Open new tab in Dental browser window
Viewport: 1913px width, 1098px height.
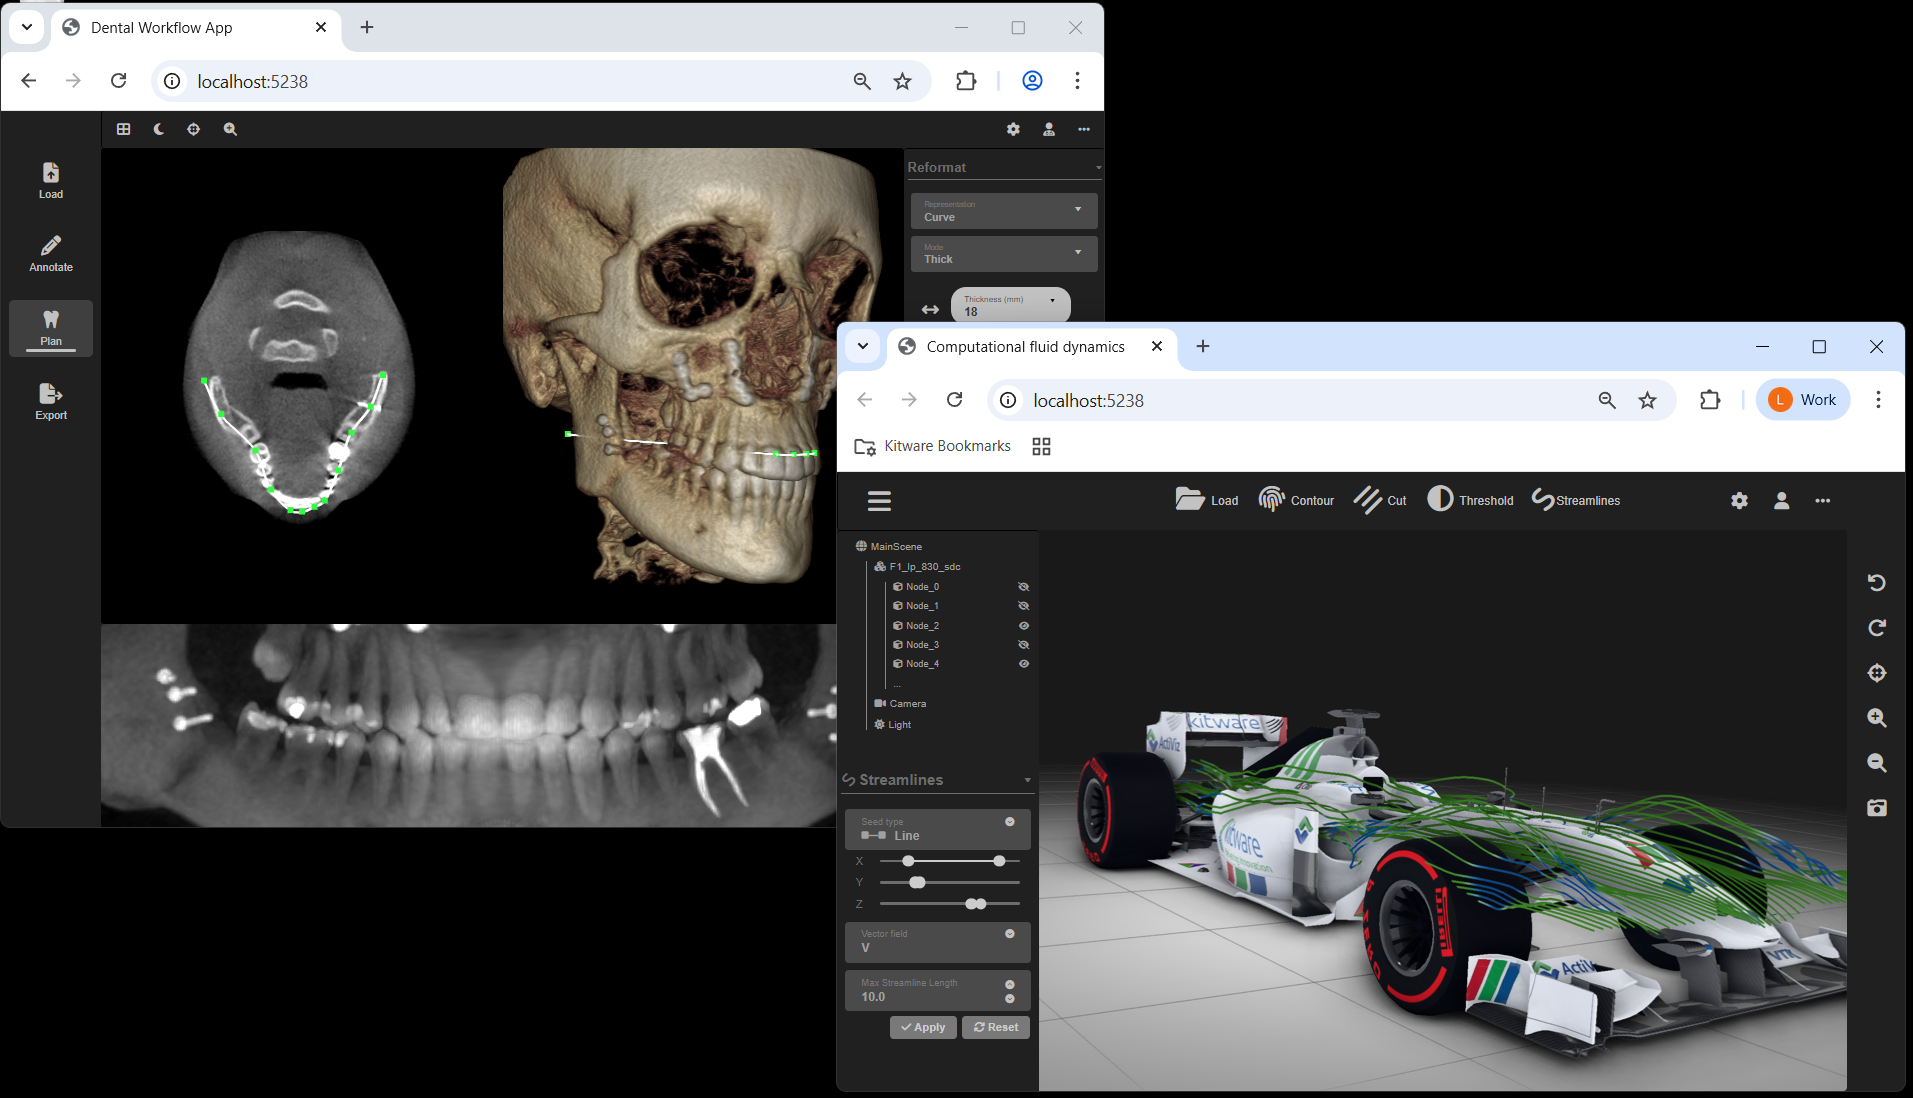coord(367,28)
